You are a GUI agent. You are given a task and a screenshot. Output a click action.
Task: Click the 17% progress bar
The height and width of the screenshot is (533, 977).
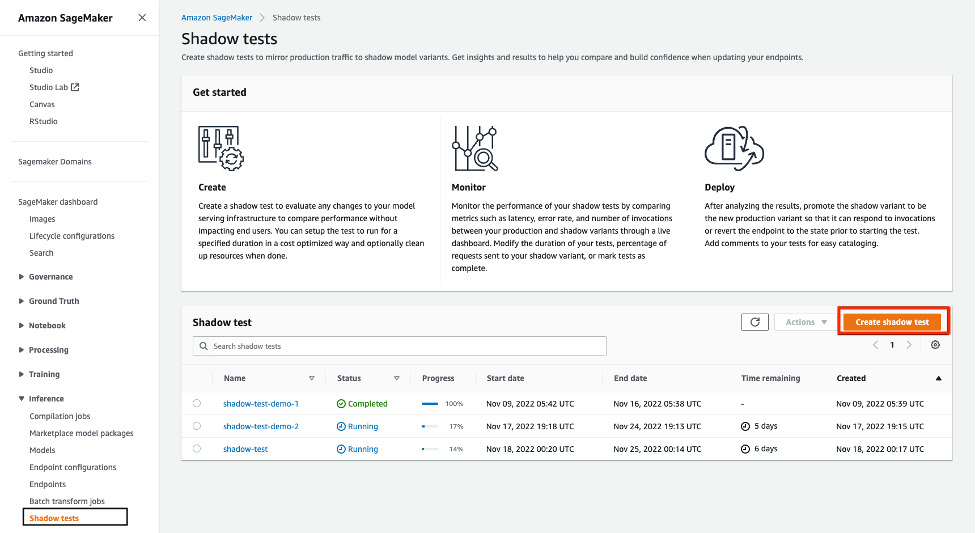pos(430,426)
